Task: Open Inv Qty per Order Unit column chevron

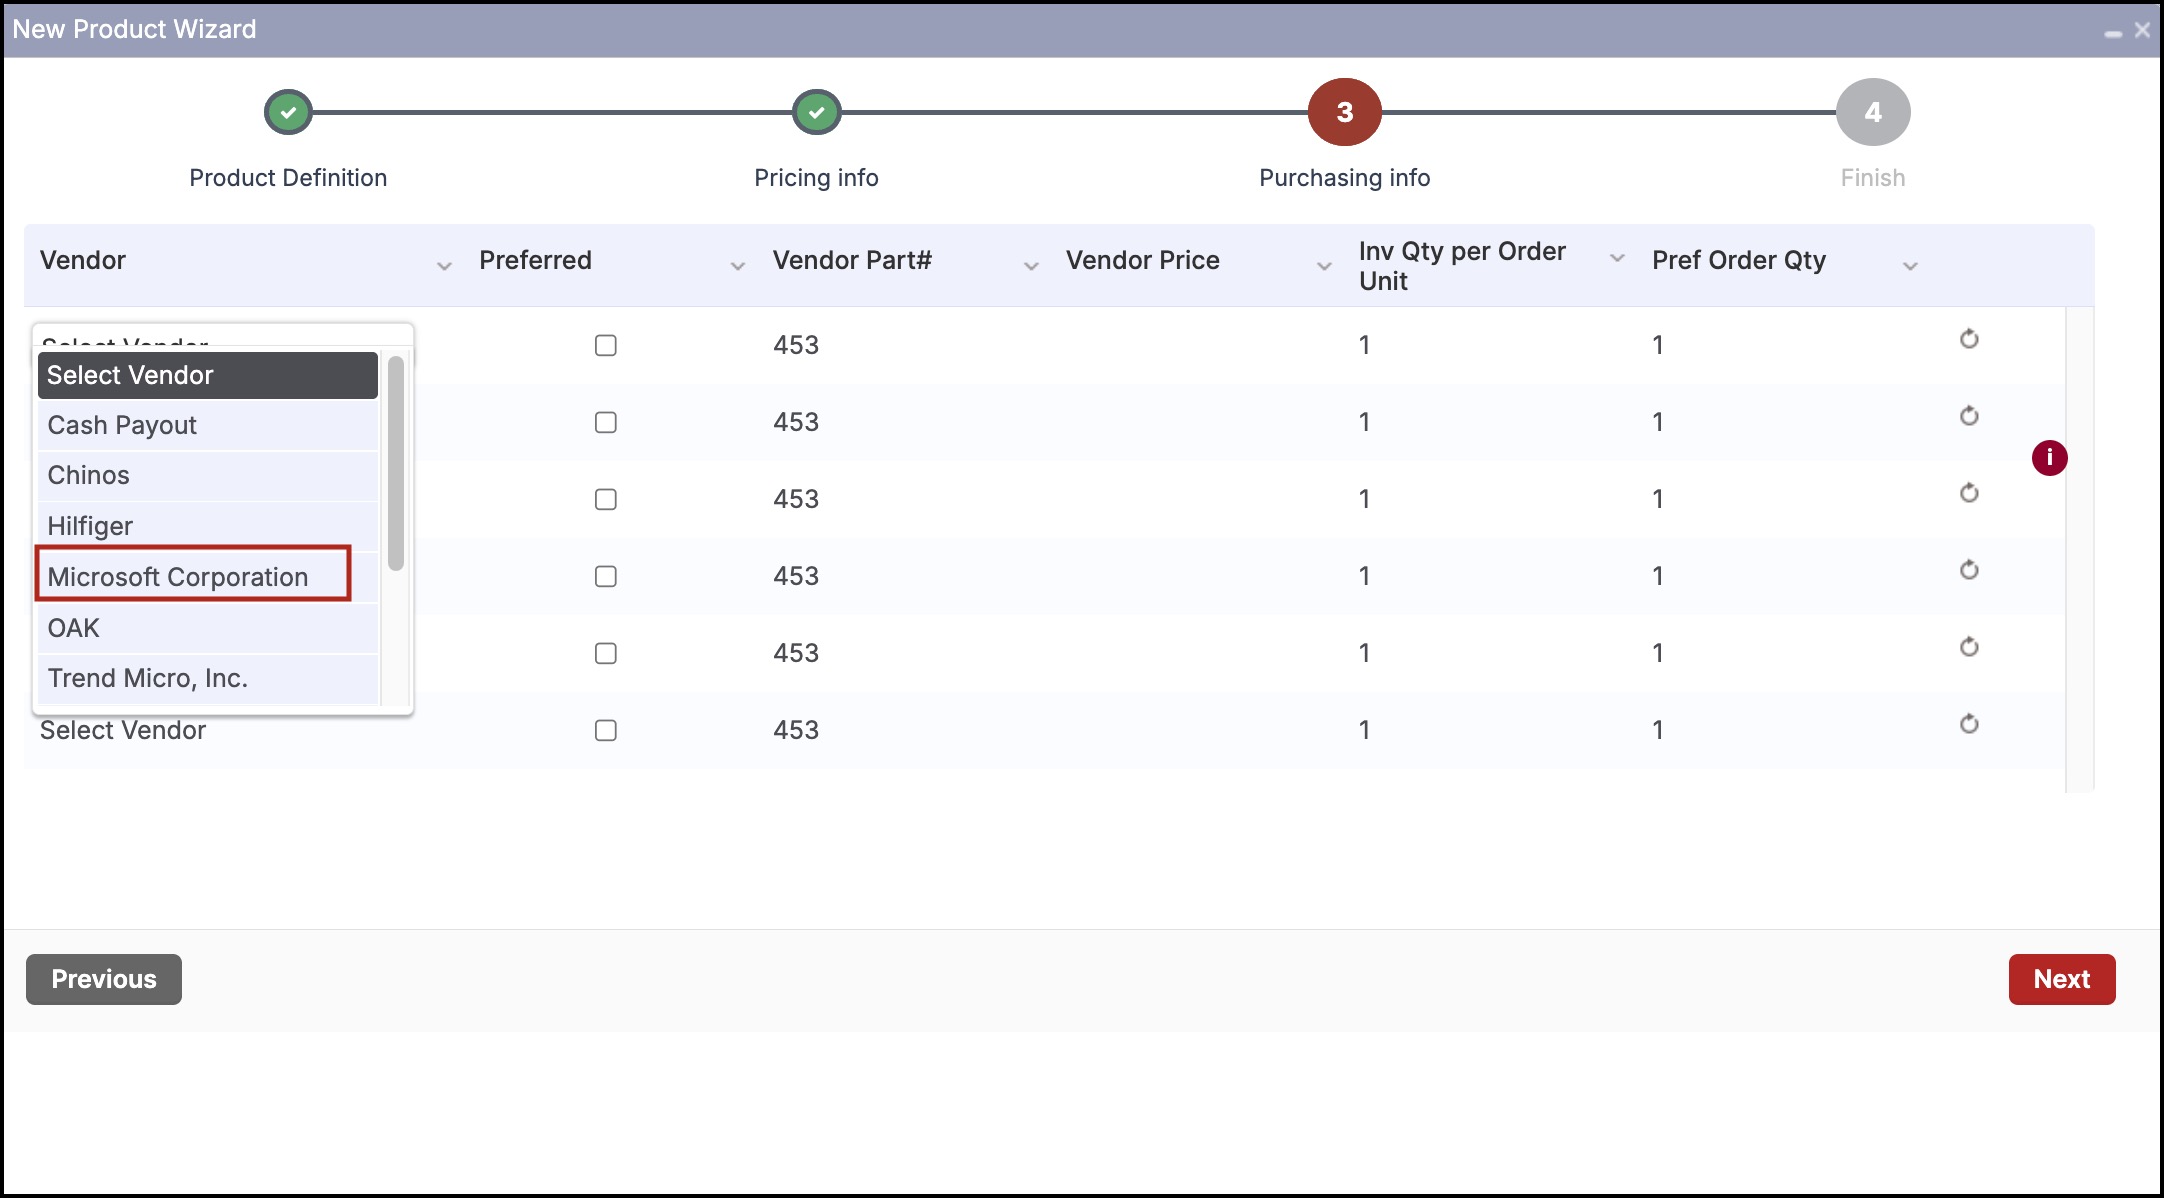Action: pyautogui.click(x=1617, y=258)
